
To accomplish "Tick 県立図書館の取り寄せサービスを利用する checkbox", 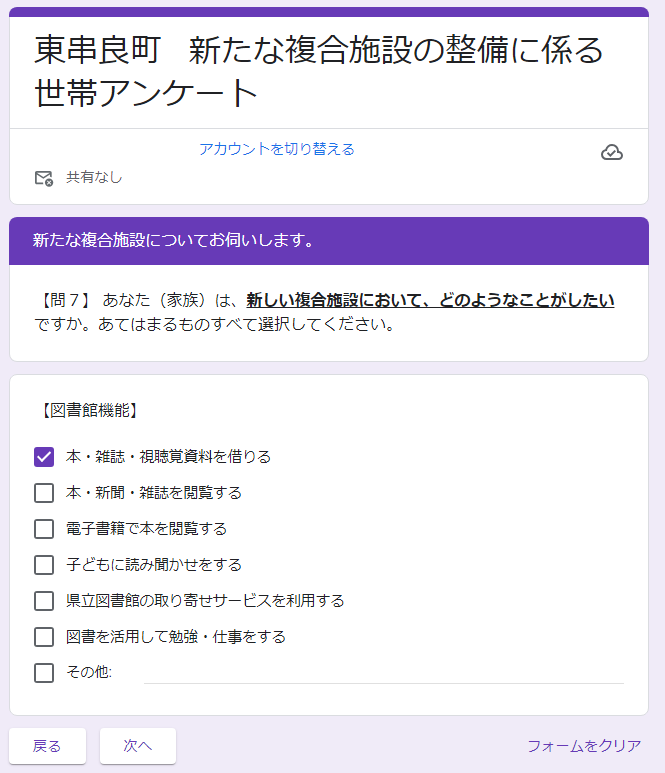I will tap(44, 601).
